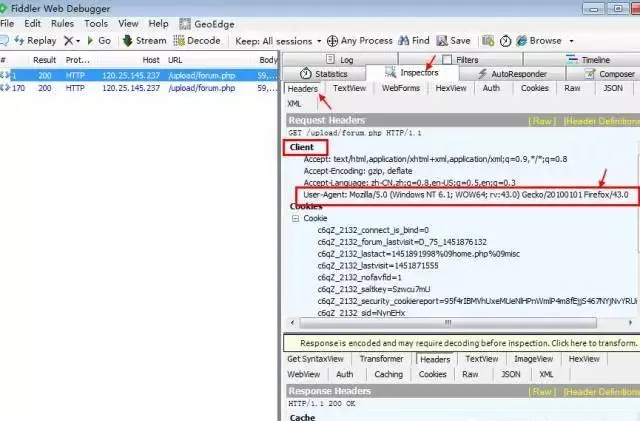Click the right arrow of request headers scrollbar

(631, 323)
